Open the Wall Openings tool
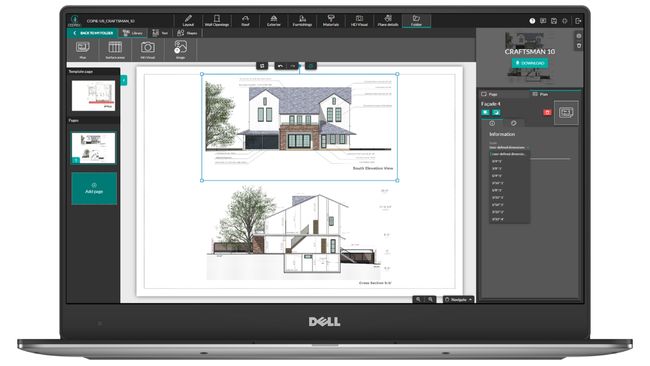Image resolution: width=650 pixels, height=366 pixels. coord(217,21)
